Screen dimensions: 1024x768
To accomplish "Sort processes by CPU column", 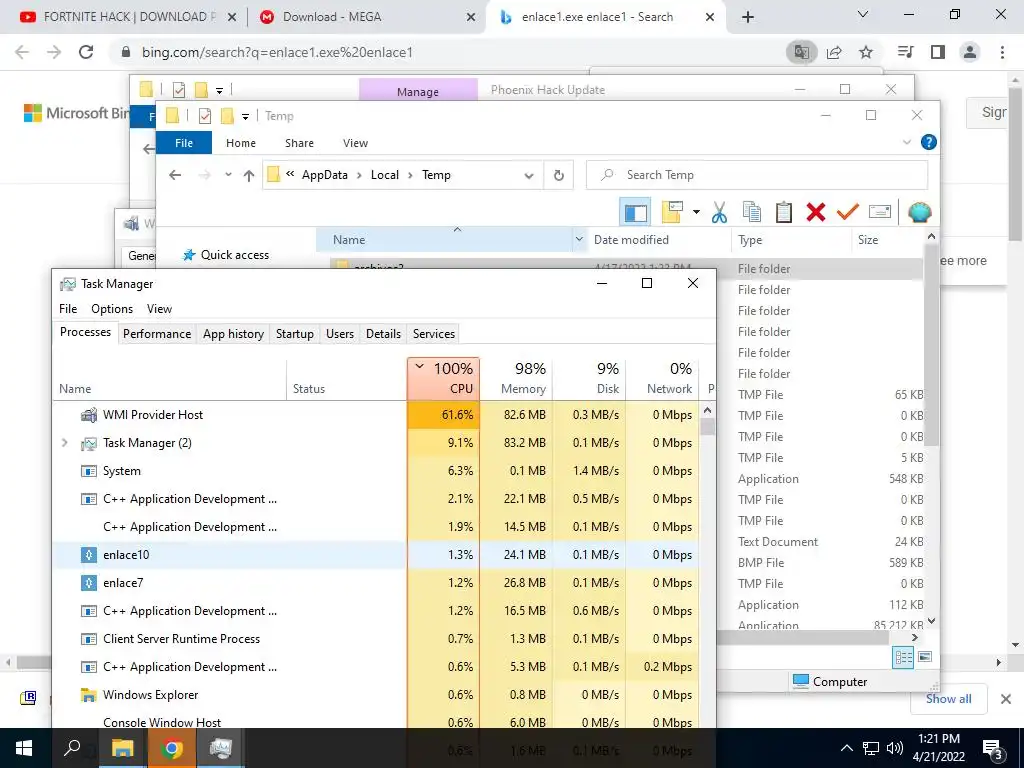I will [443, 378].
